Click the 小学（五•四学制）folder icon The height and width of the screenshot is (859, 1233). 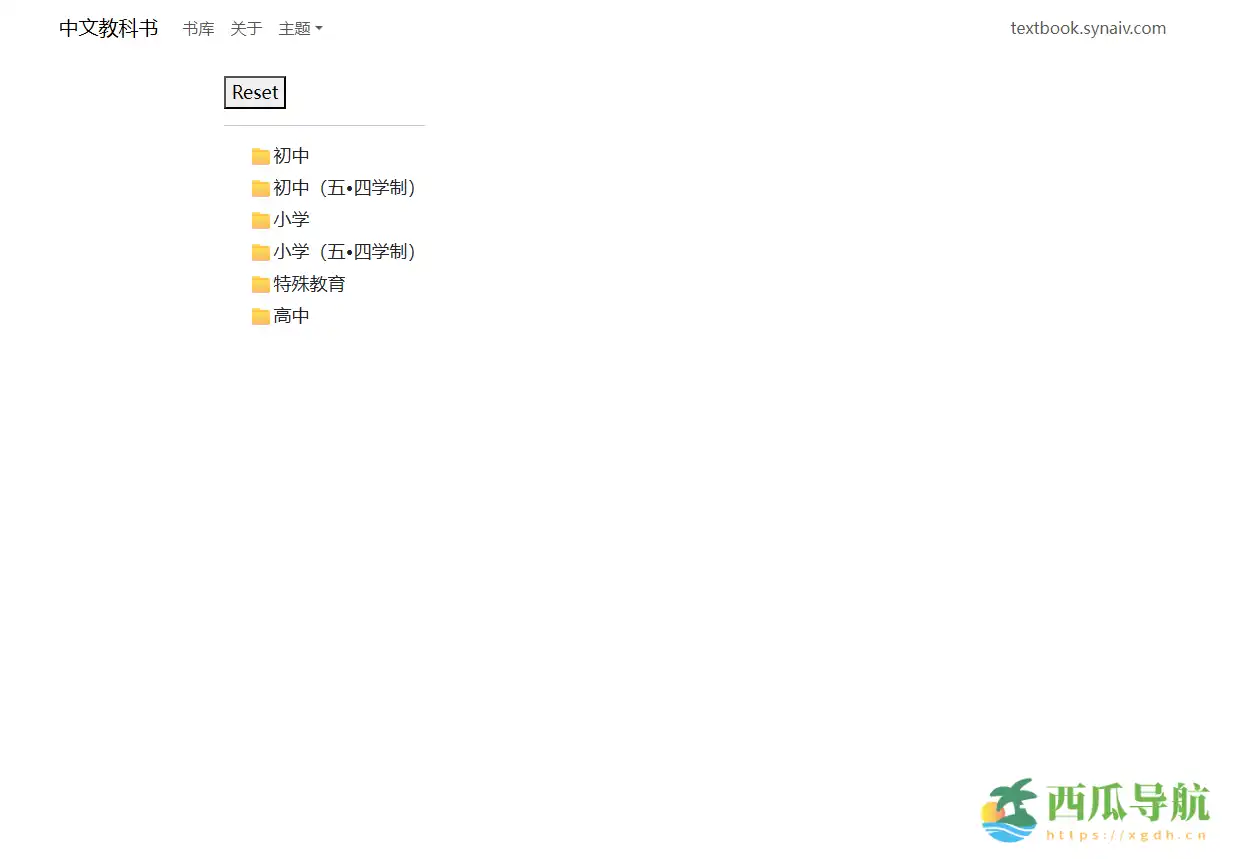261,251
